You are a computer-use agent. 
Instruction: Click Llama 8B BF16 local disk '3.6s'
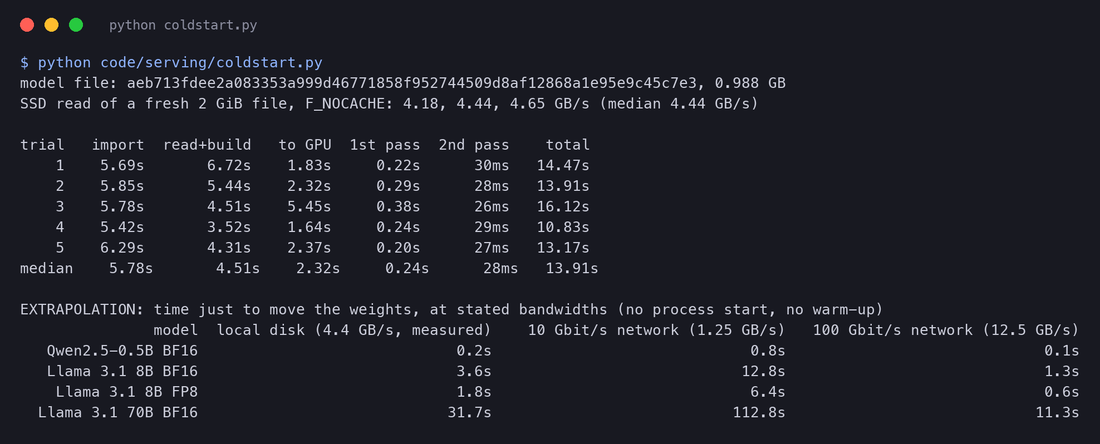[x=474, y=372]
